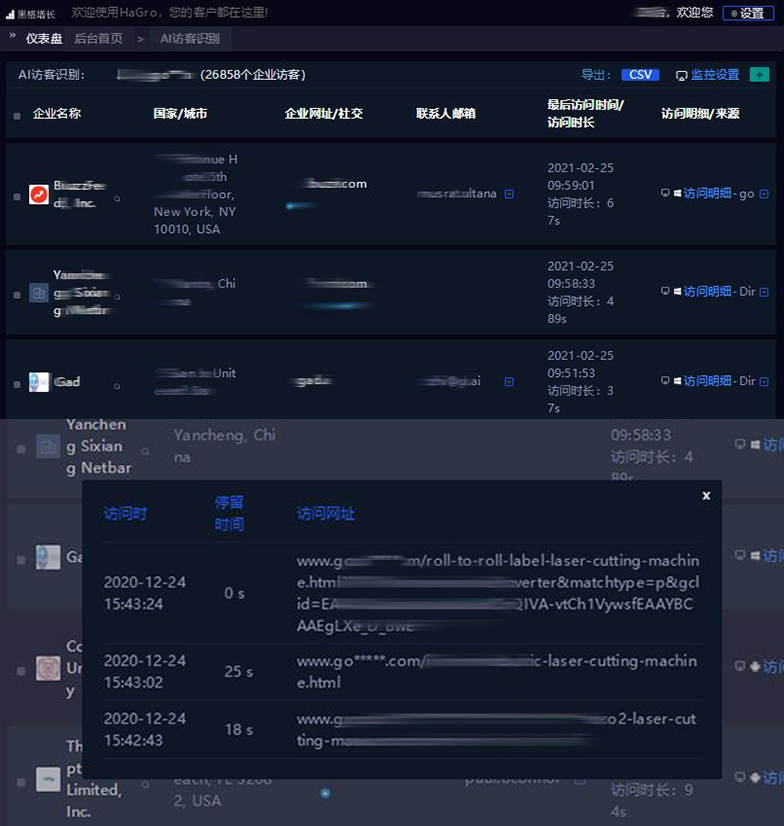Viewport: 784px width, 826px height.
Task: Go to 后台首页 breadcrumb
Action: tap(99, 38)
